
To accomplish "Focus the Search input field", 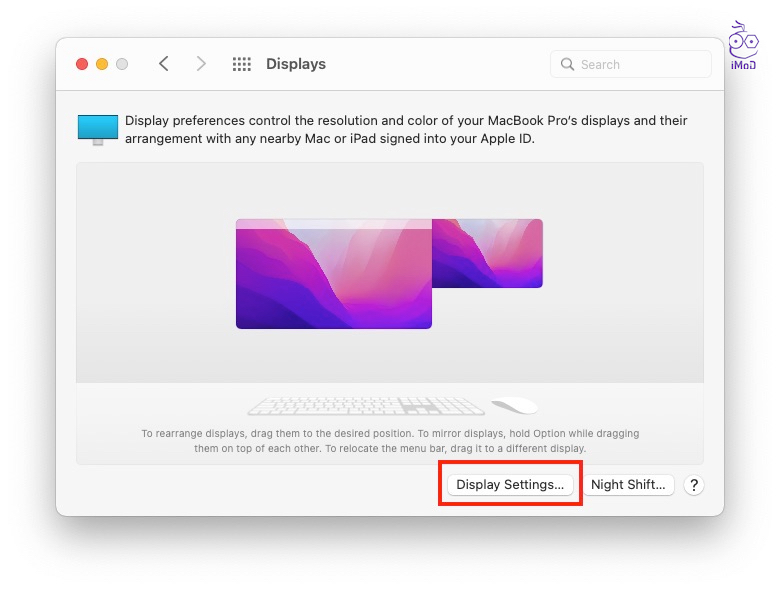I will pyautogui.click(x=640, y=64).
